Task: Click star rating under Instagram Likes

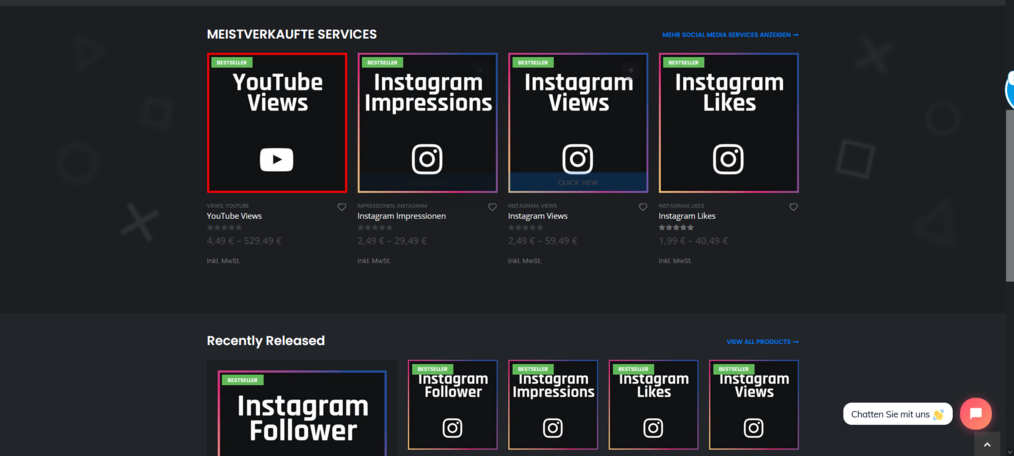Action: point(676,228)
